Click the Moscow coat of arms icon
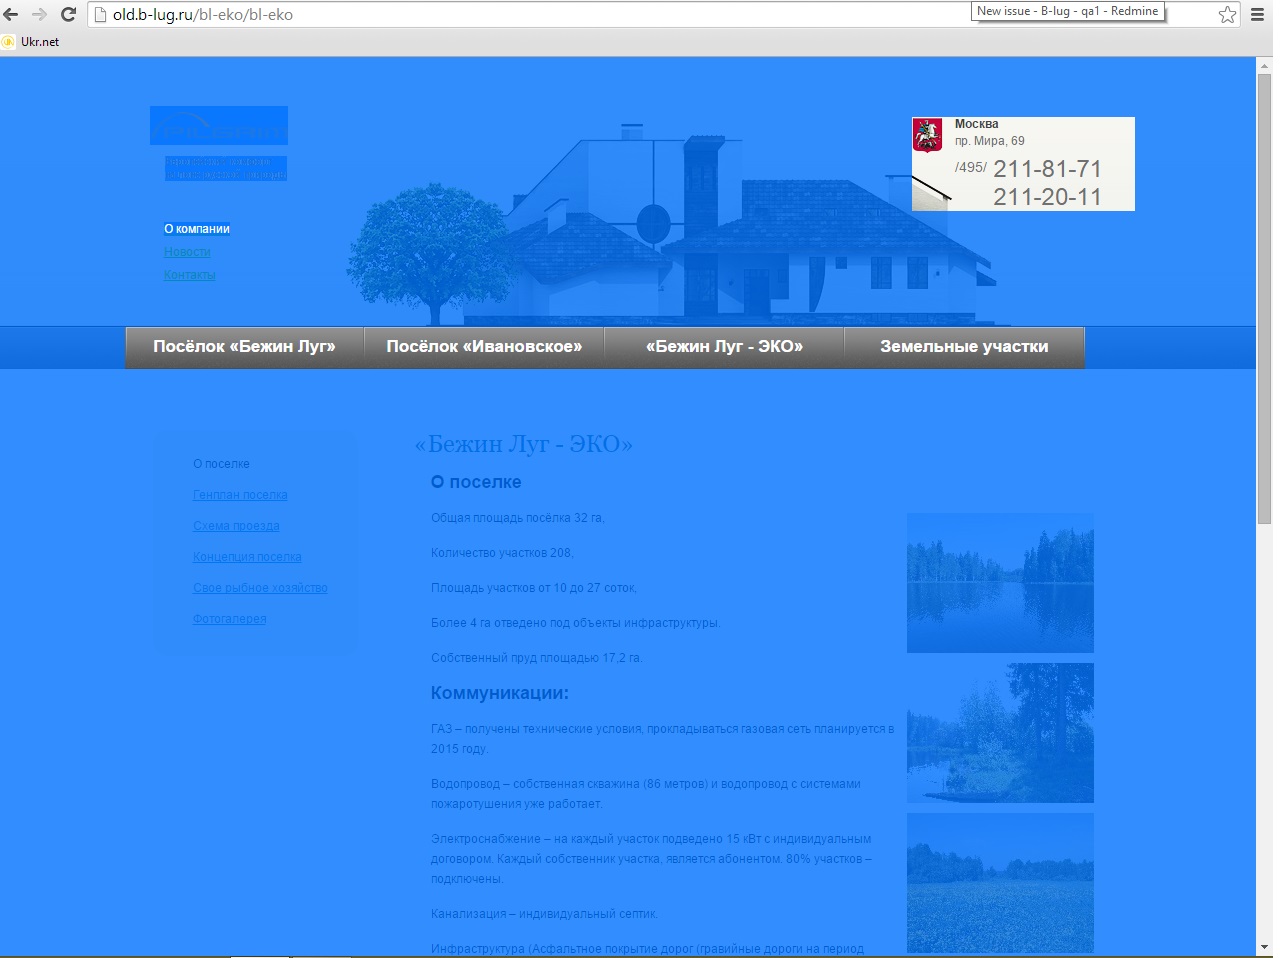This screenshot has height=958, width=1280. [927, 135]
